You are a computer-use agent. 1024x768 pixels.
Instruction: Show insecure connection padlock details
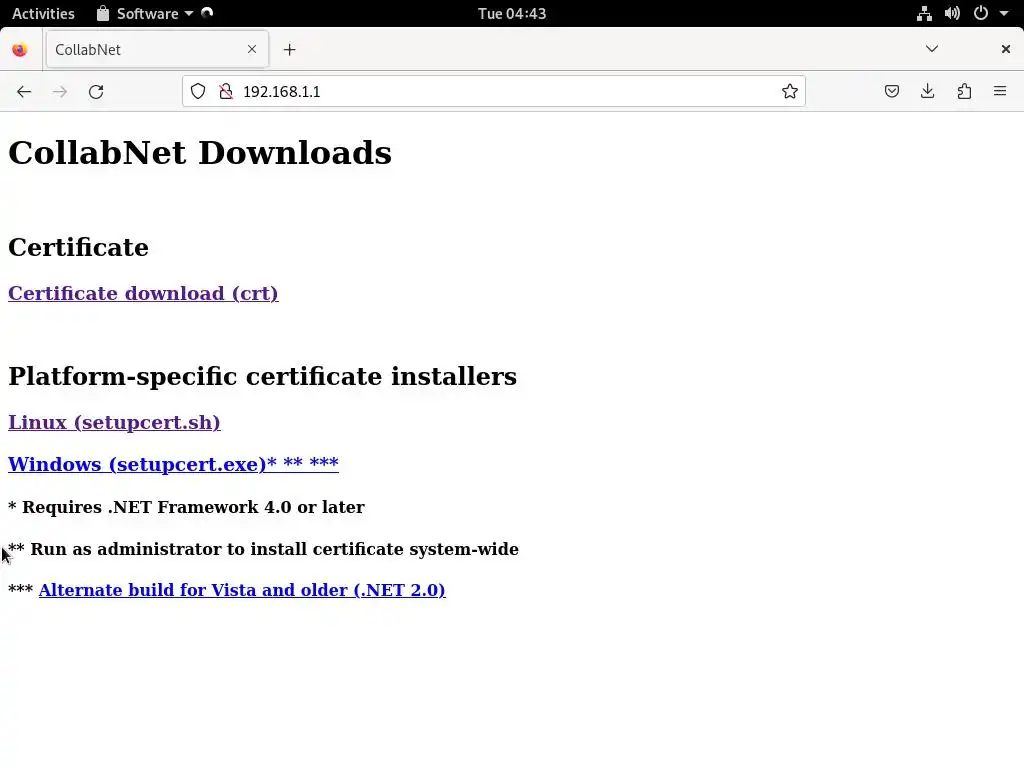coord(226,91)
